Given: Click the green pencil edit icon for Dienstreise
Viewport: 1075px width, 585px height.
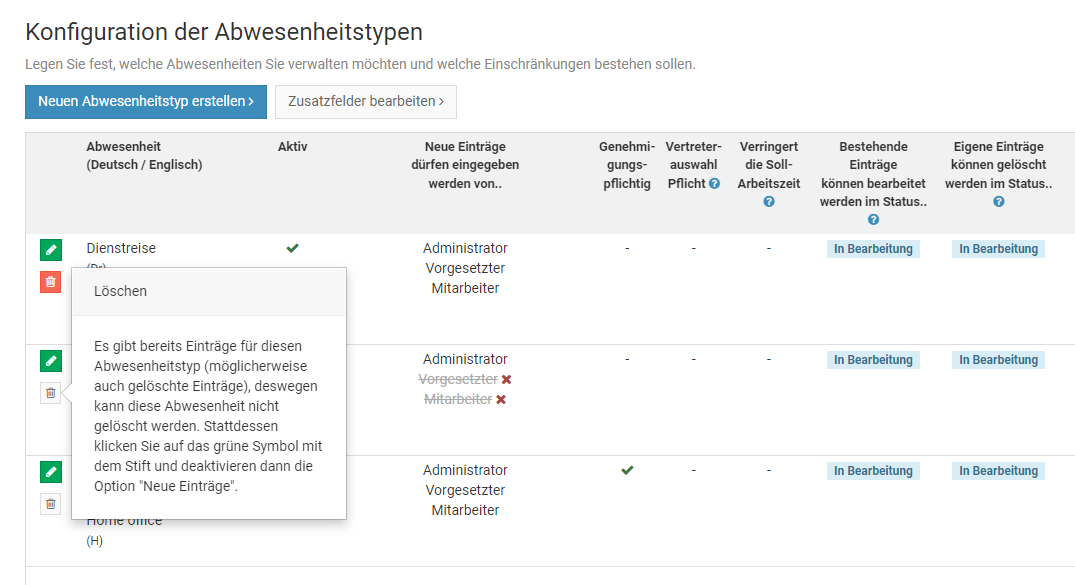Looking at the screenshot, I should 51,250.
